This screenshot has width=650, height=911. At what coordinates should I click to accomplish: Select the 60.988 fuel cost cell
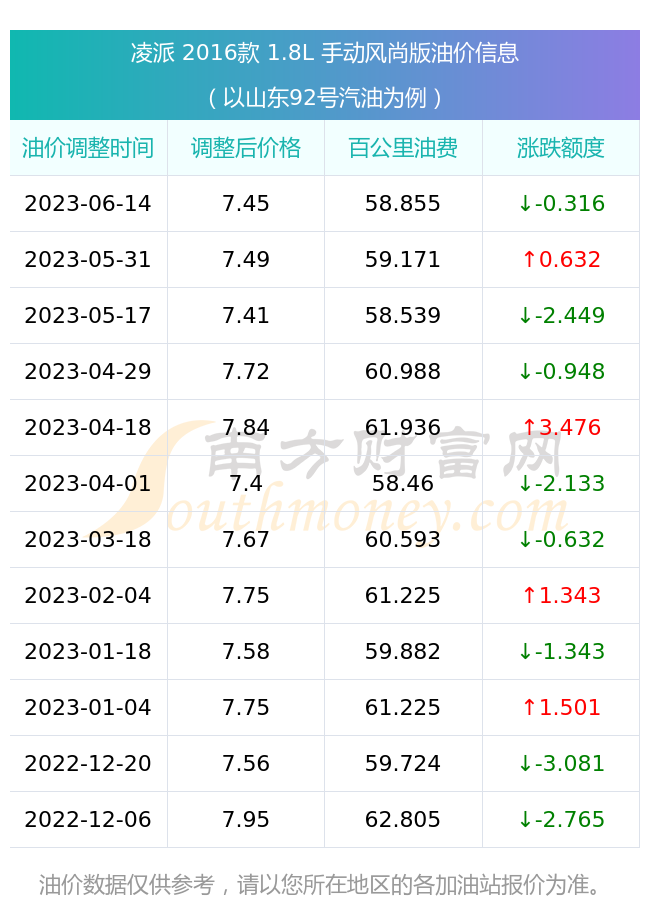point(403,372)
